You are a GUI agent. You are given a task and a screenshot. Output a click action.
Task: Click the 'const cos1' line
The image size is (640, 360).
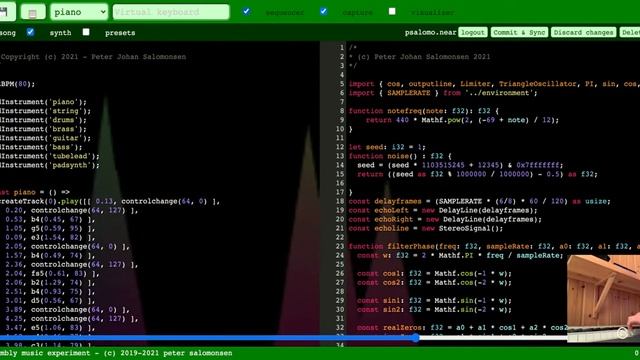pos(434,273)
